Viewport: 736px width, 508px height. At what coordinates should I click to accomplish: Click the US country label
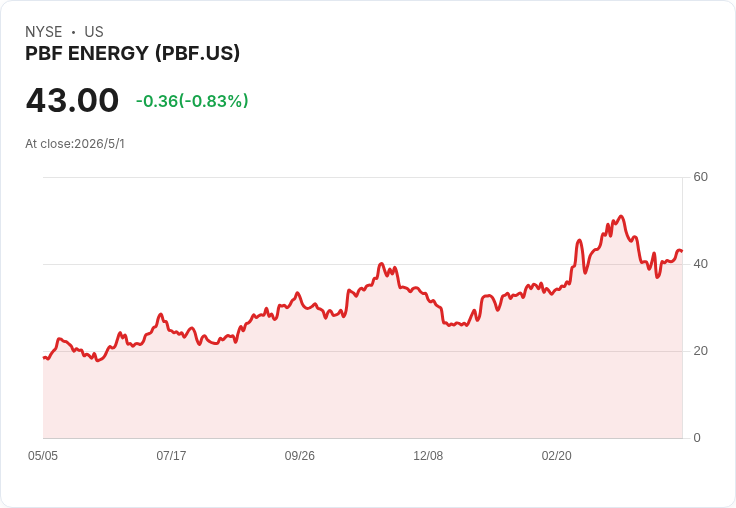[94, 32]
